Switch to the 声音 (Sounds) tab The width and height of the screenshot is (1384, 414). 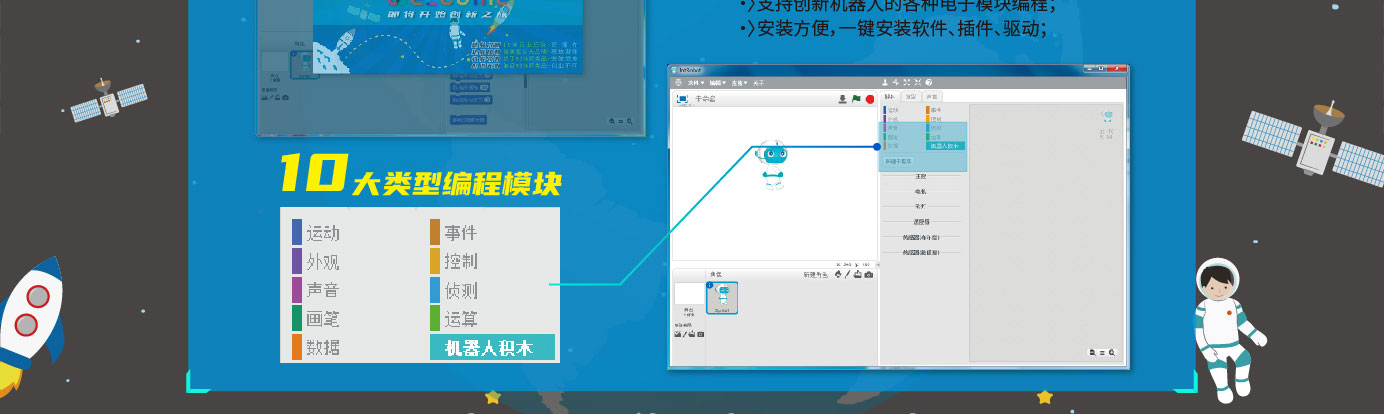pyautogui.click(x=930, y=96)
